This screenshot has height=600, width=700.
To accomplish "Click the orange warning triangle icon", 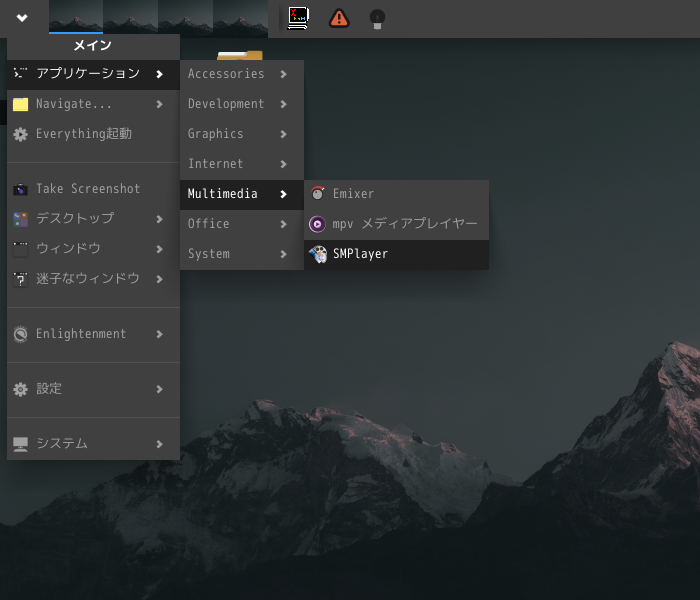I will click(x=339, y=18).
